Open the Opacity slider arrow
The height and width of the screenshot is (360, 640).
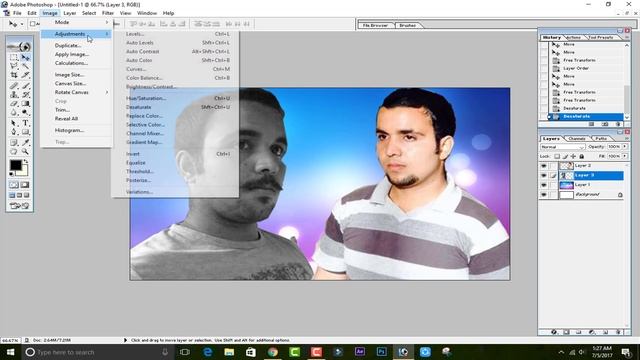624,147
